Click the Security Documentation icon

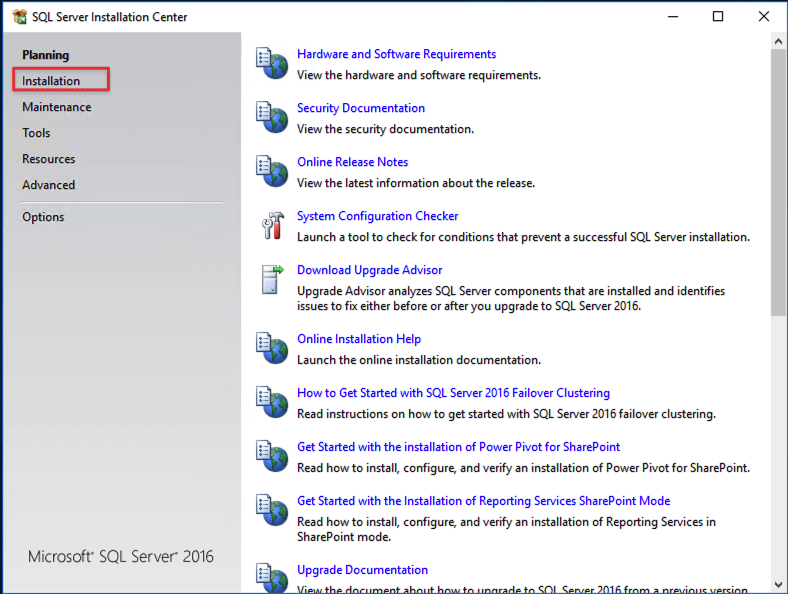[271, 117]
